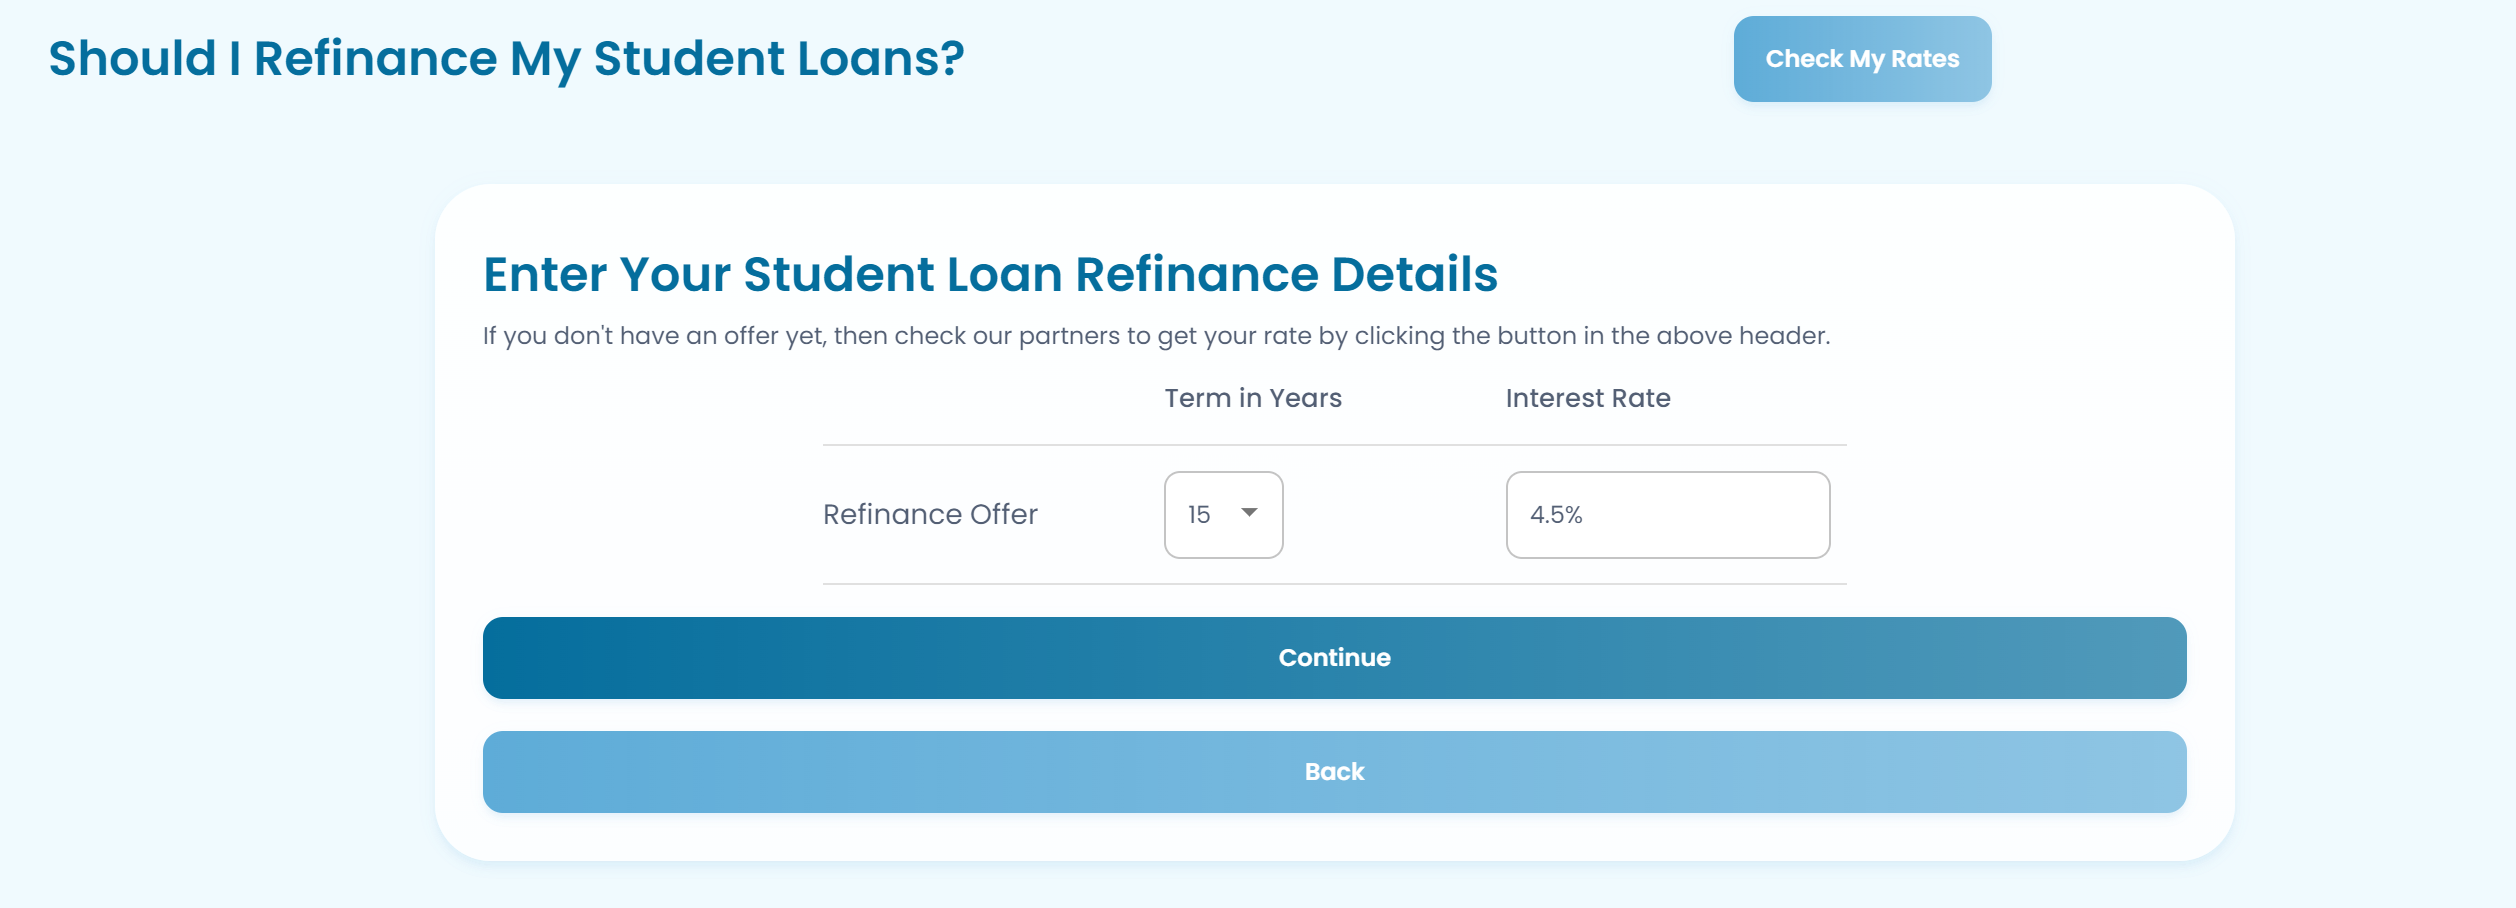Click the dropdown caret arrow beside 15
The image size is (2516, 908).
point(1249,513)
